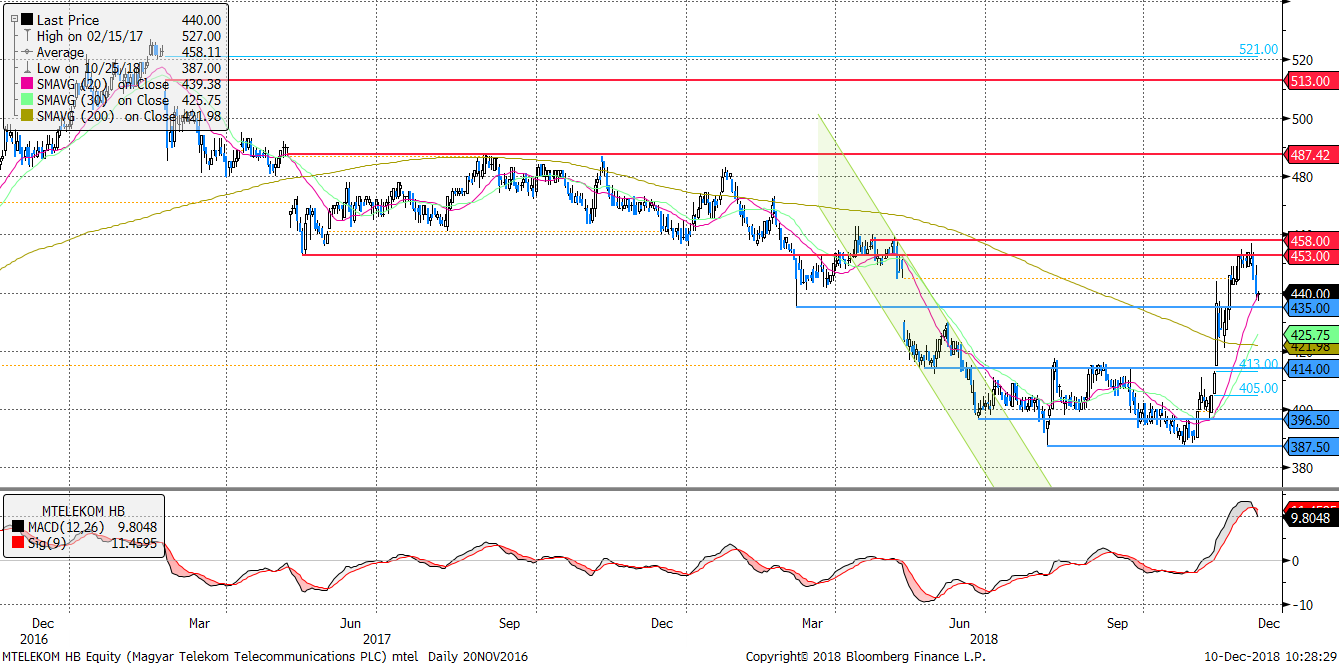The width and height of the screenshot is (1339, 665).
Task: Click the blue 414.00 price tag
Action: (1310, 369)
